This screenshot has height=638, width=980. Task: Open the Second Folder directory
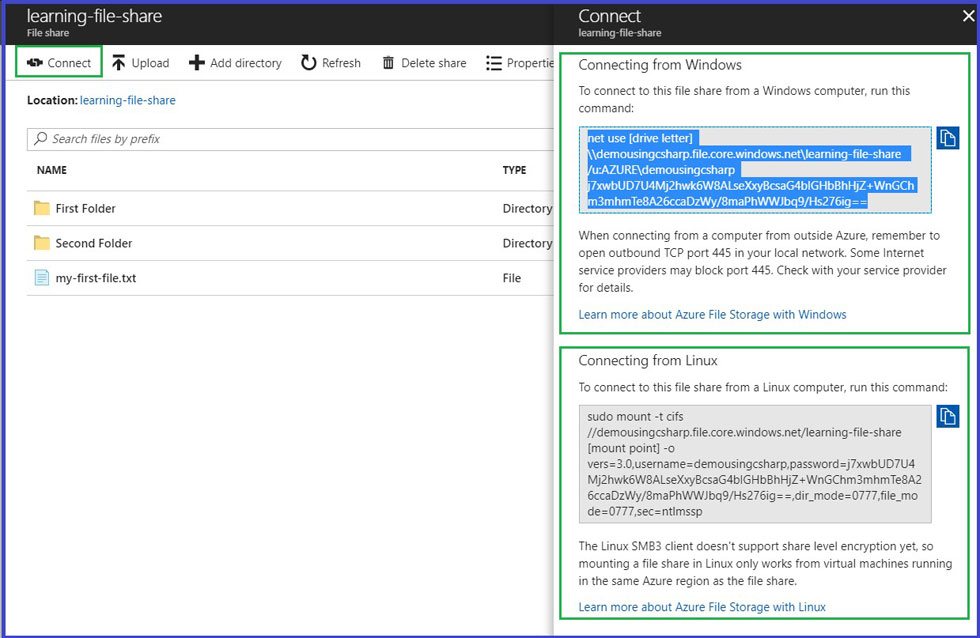93,243
